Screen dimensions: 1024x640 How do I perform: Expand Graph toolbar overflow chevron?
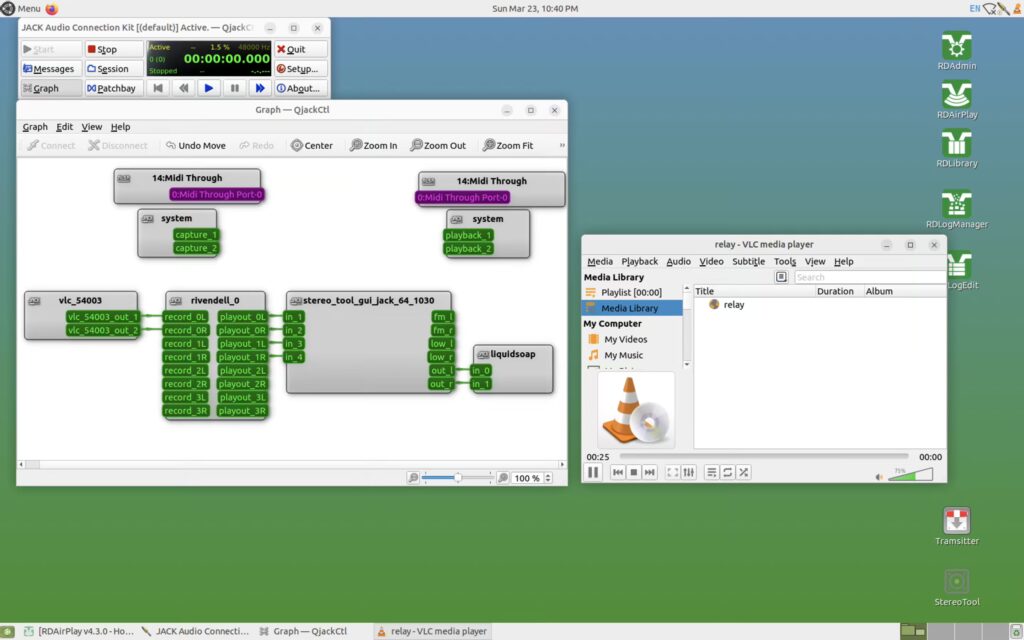[562, 146]
